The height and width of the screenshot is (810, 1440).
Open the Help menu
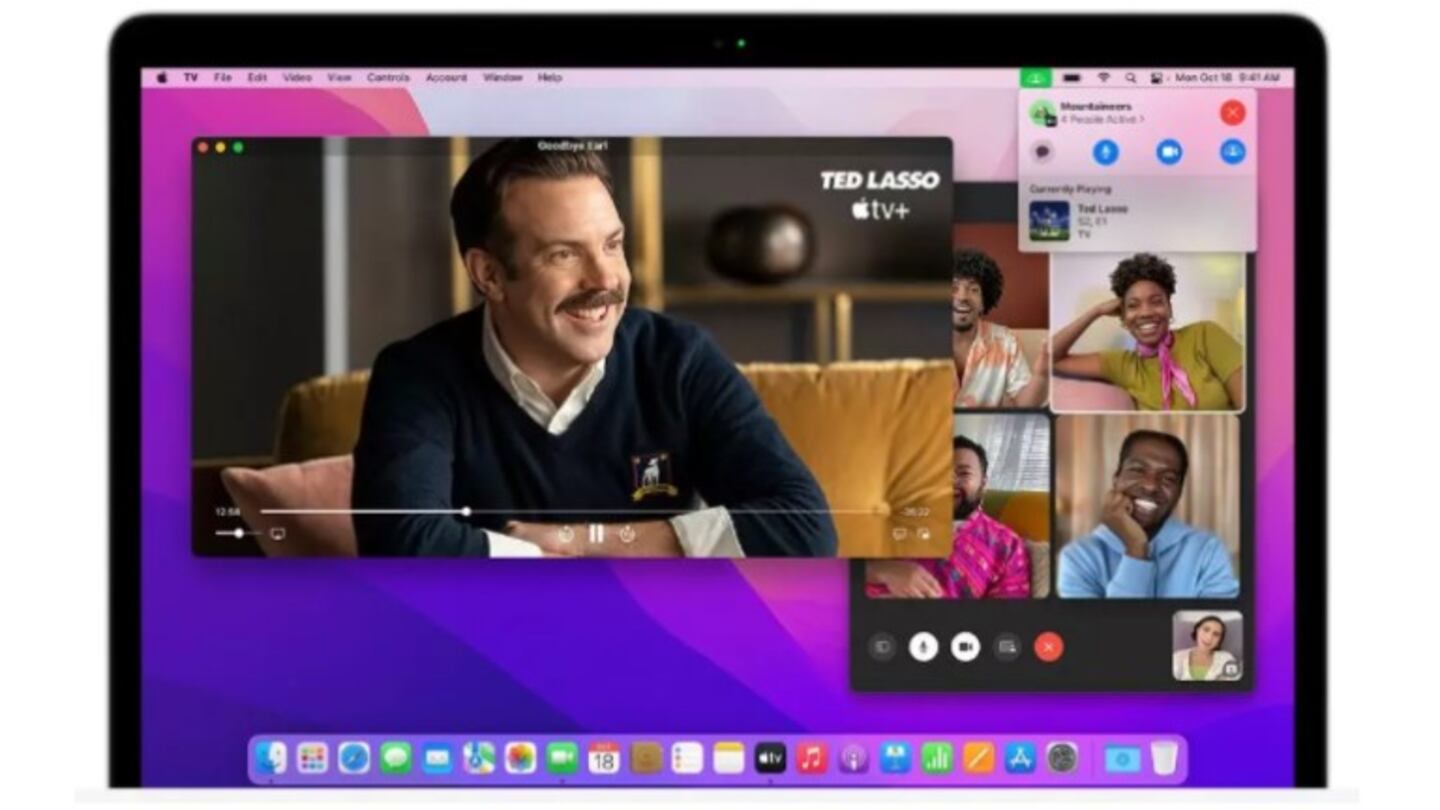click(550, 77)
